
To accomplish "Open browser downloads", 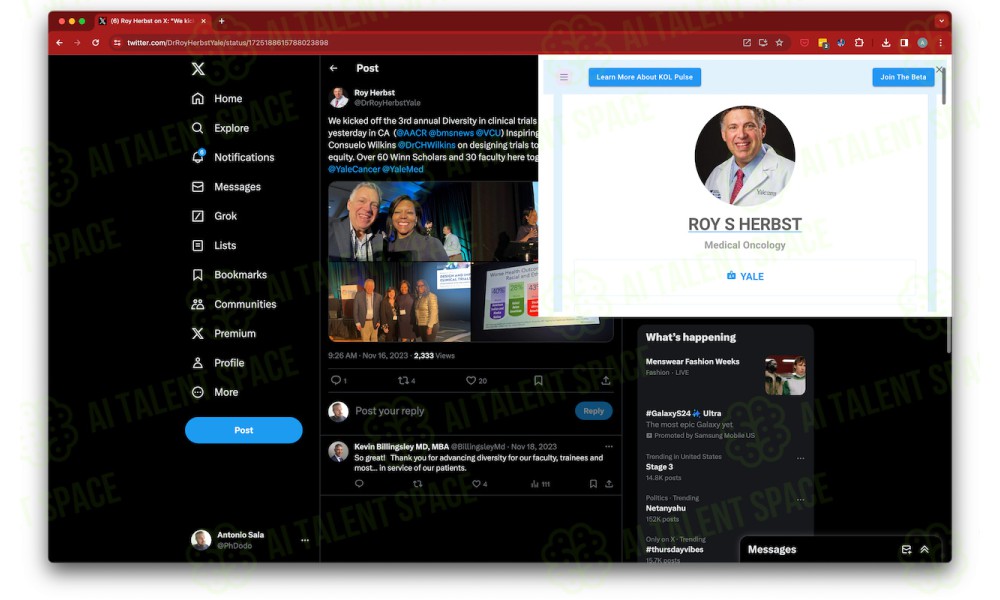I will click(x=886, y=43).
